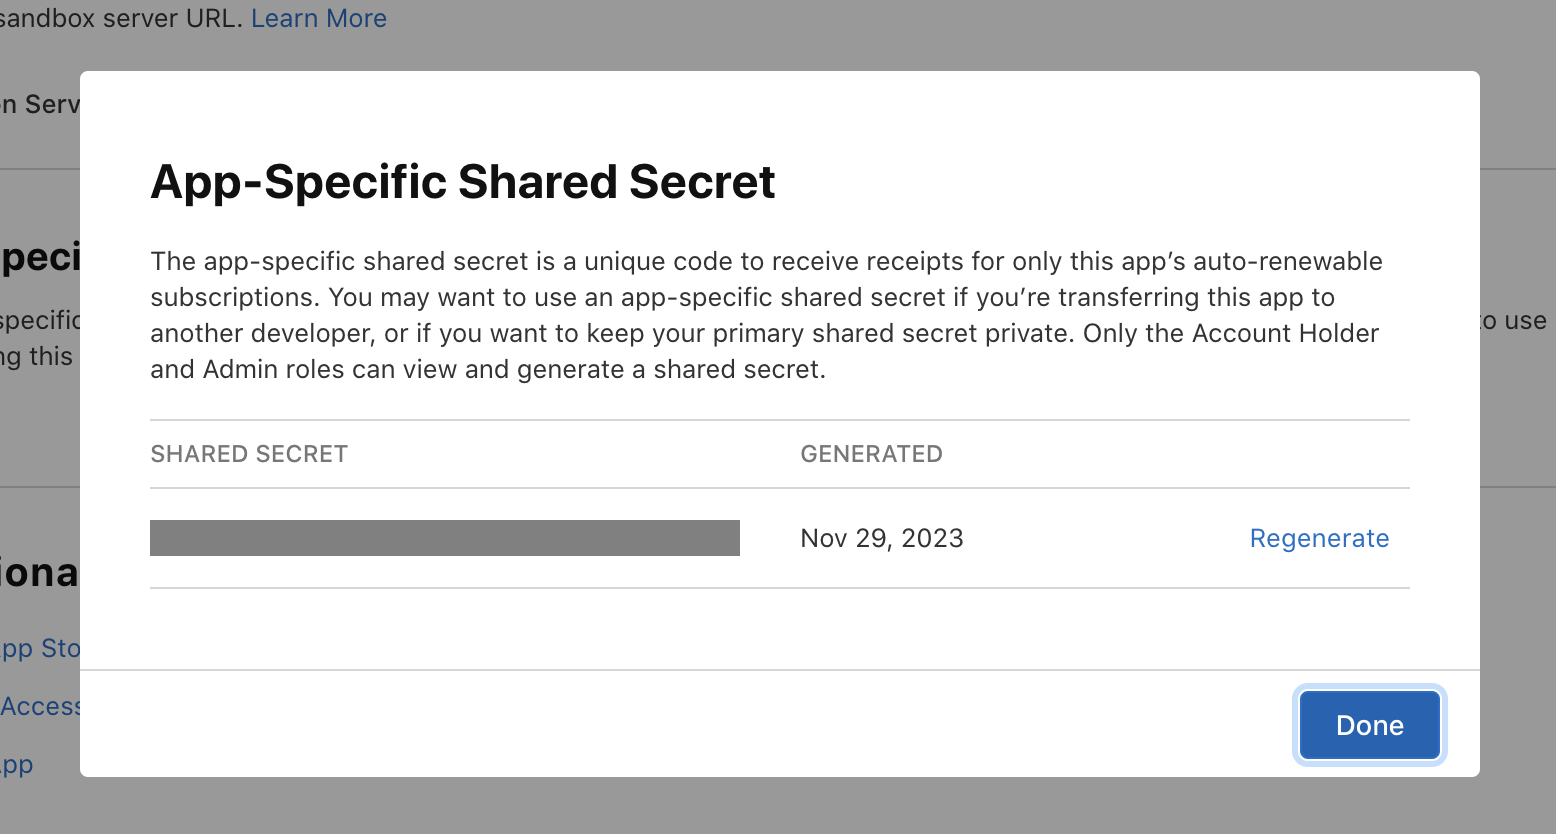Viewport: 1556px width, 834px height.
Task: Click the partially hidden 'pp Sto' link
Action: click(40, 648)
